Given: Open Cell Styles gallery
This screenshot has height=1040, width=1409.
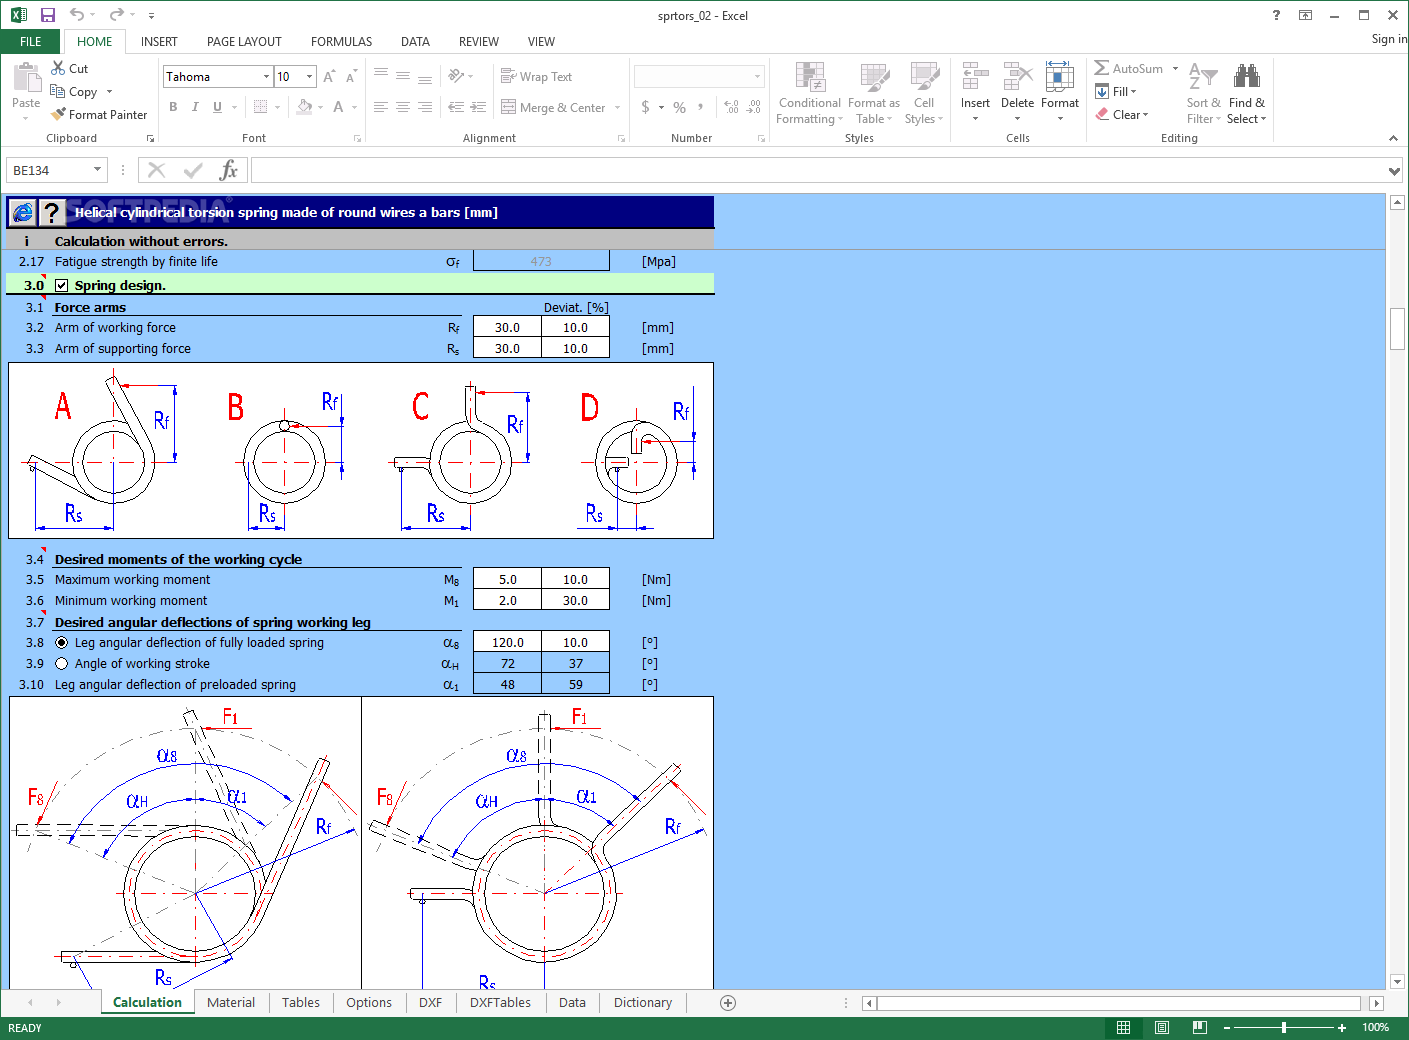Looking at the screenshot, I should (x=924, y=93).
